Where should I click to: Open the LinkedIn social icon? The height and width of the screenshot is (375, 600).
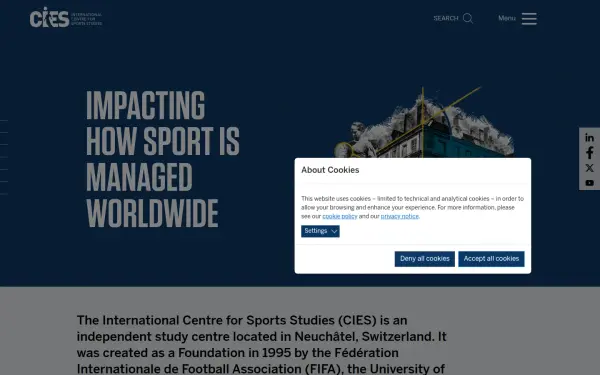pos(589,138)
